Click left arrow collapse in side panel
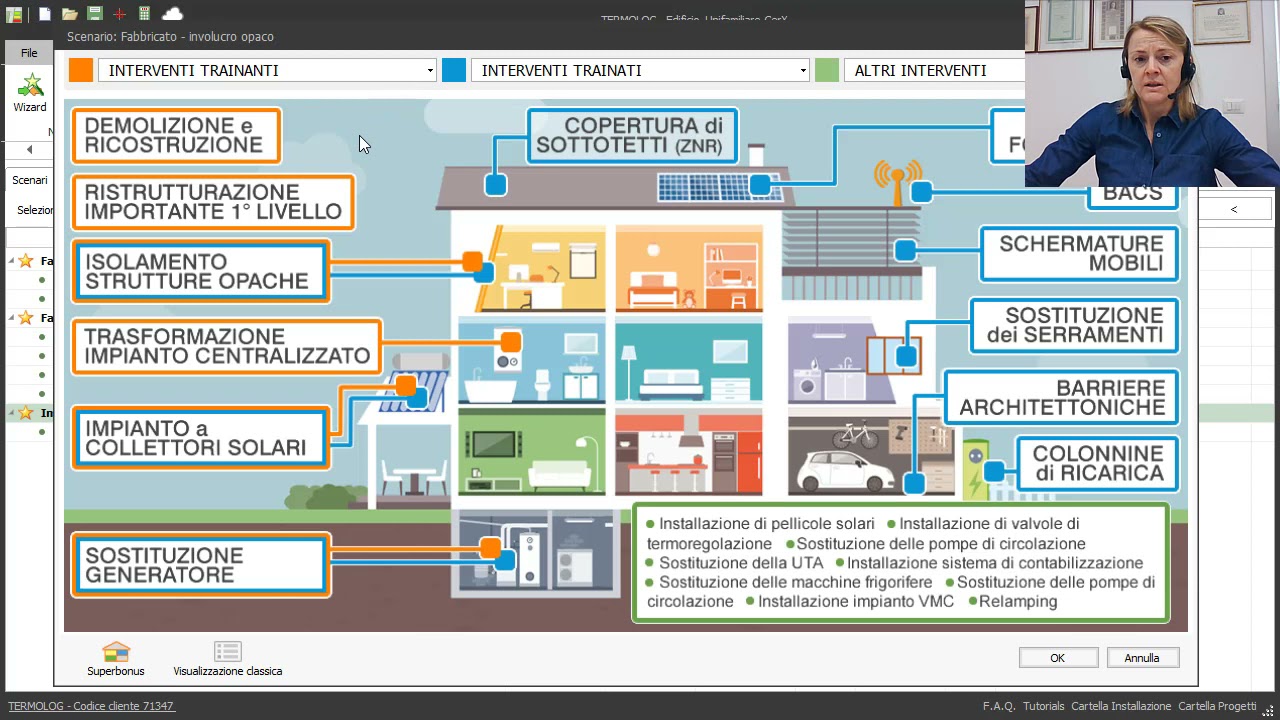Screen dimensions: 1280x720 coord(29,149)
